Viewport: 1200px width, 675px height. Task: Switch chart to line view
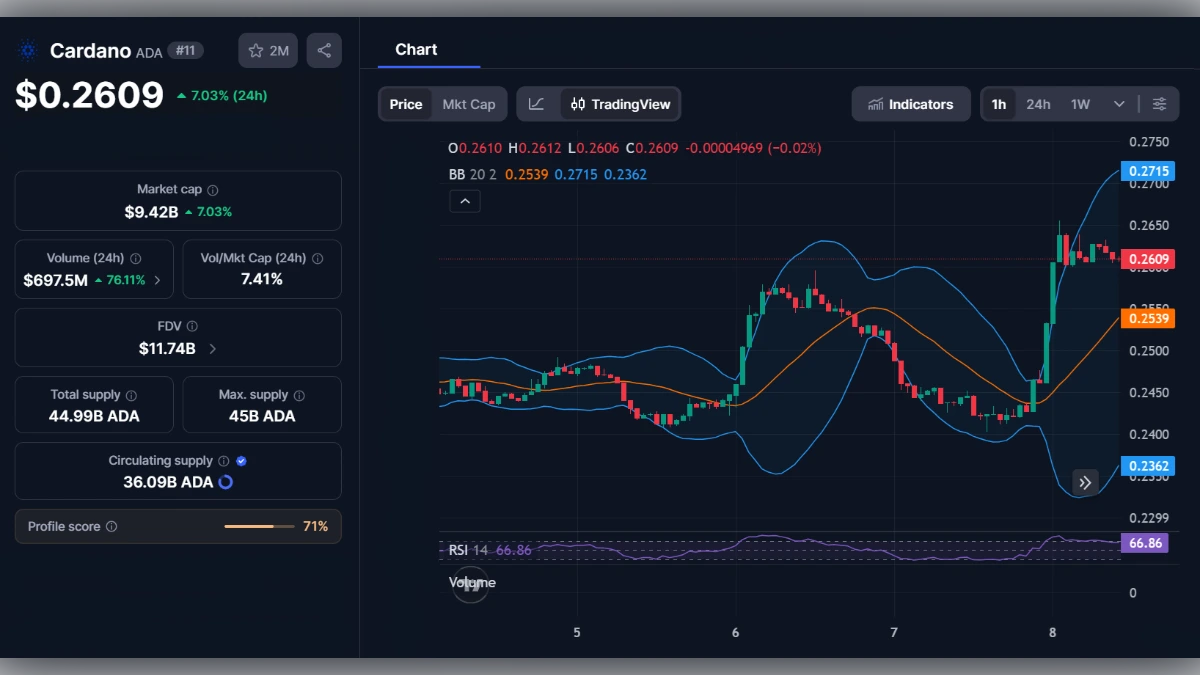tap(538, 103)
